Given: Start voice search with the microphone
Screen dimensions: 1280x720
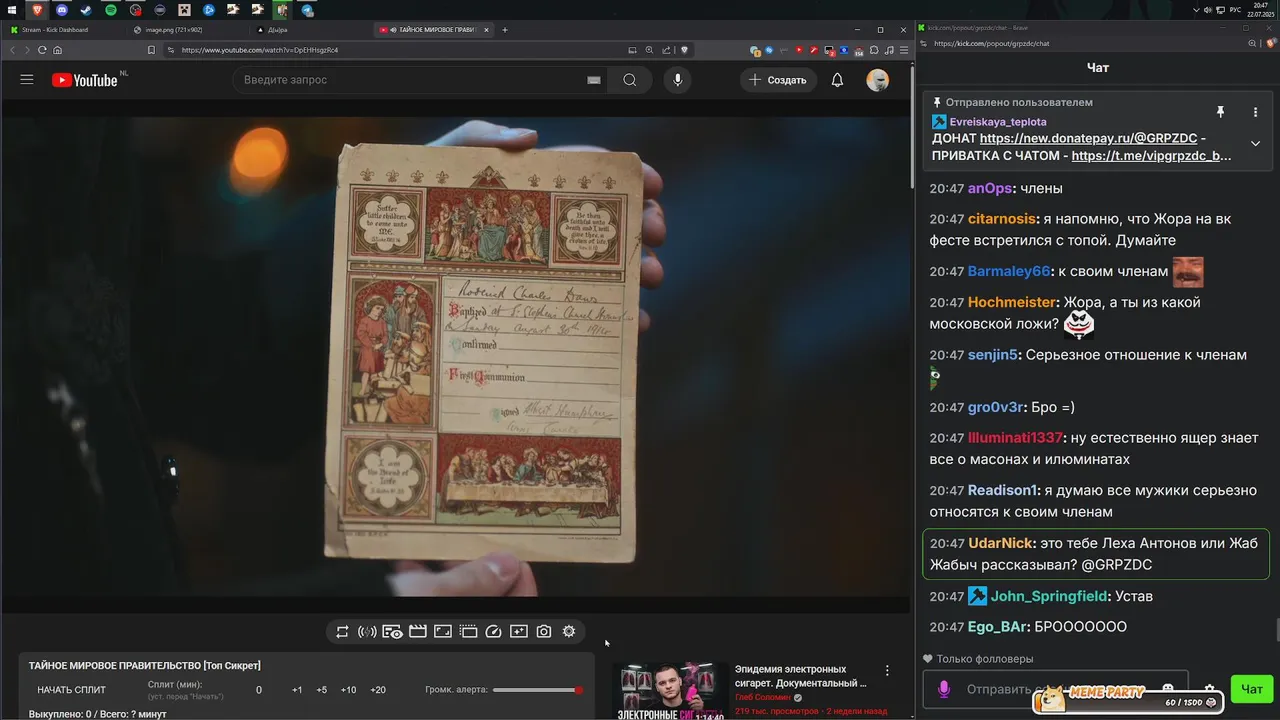Looking at the screenshot, I should (x=678, y=80).
